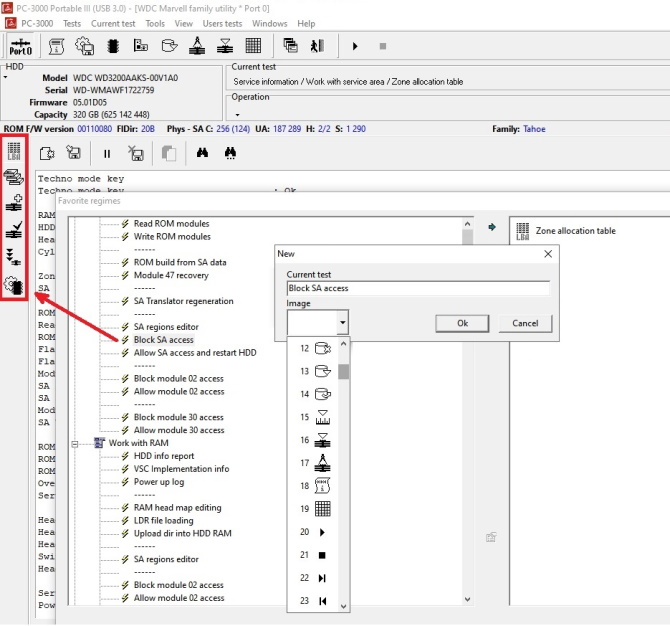Screen dimensions: 670x626
Task: Click the stacked disks sidebar icon
Action: (14, 177)
